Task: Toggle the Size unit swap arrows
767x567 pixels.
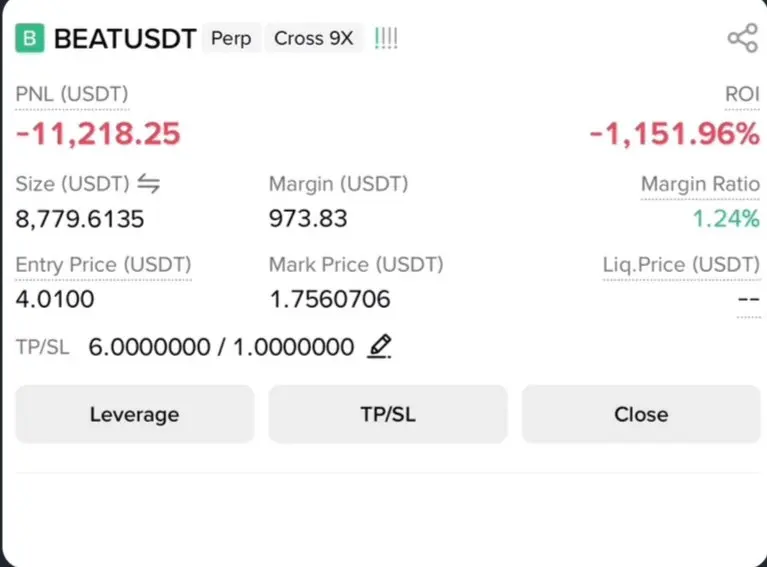Action: point(148,184)
